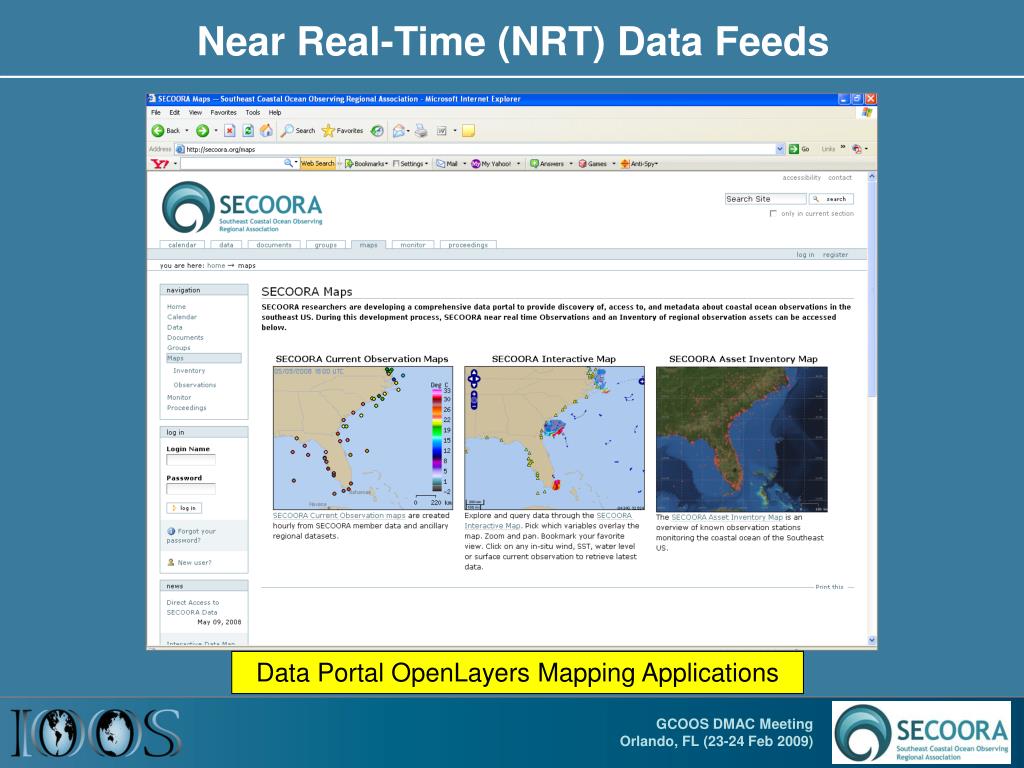The image size is (1024, 768).
Task: Open Yahoo toolbar Bookmarks icon
Action: click(349, 164)
